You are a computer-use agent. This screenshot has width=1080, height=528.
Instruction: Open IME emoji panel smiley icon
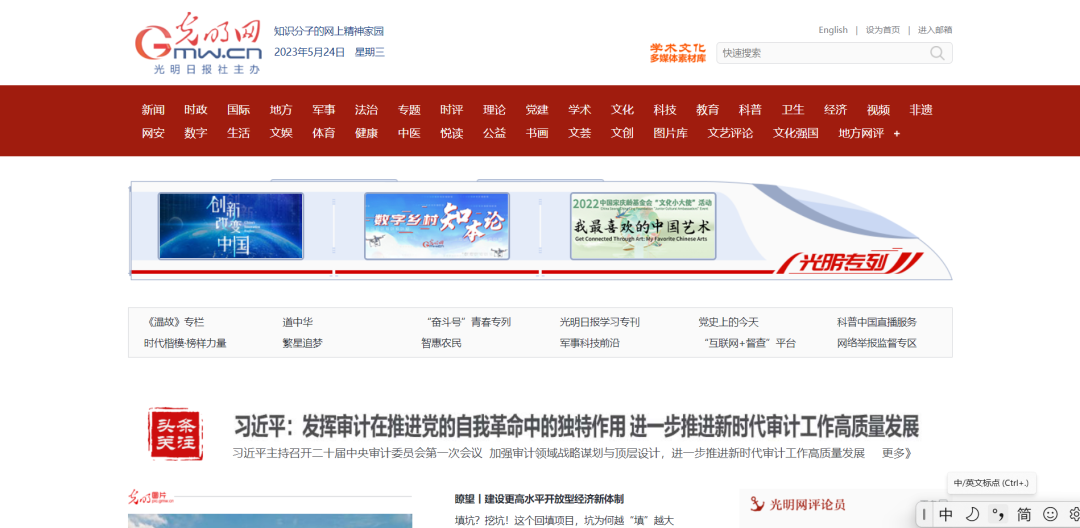[x=1050, y=514]
